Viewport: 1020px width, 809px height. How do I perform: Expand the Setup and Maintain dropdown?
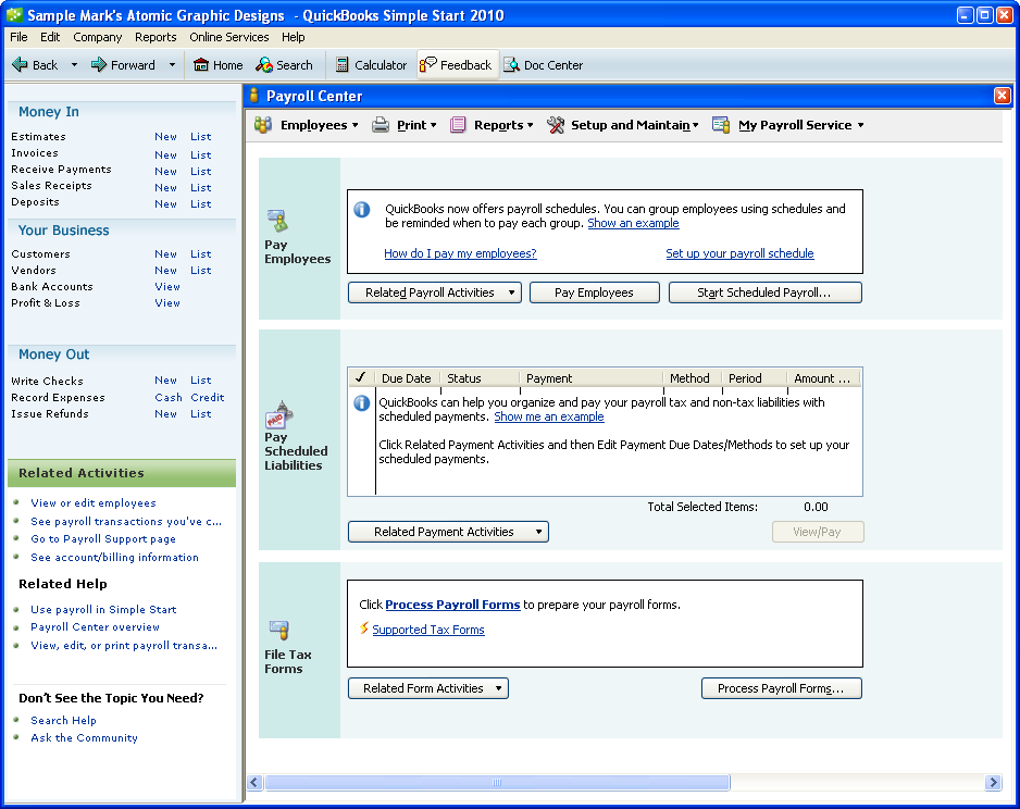click(x=695, y=125)
